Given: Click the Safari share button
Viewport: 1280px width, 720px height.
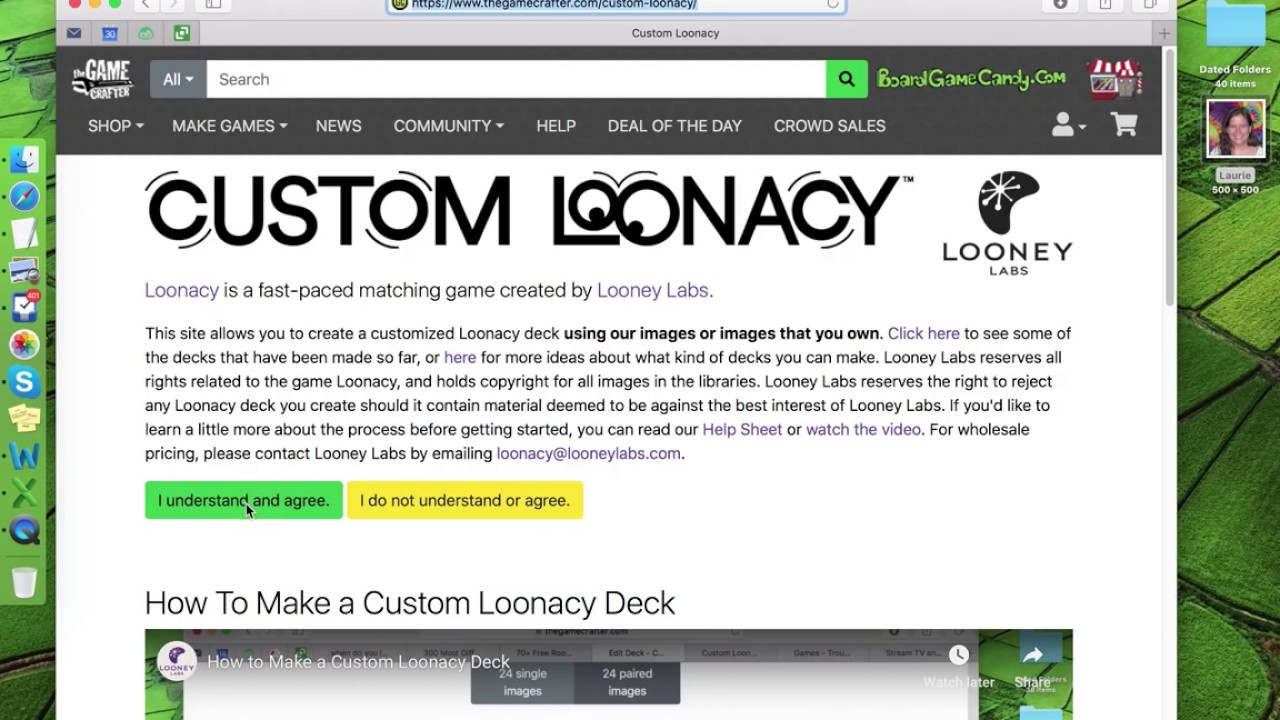Looking at the screenshot, I should [x=1105, y=4].
